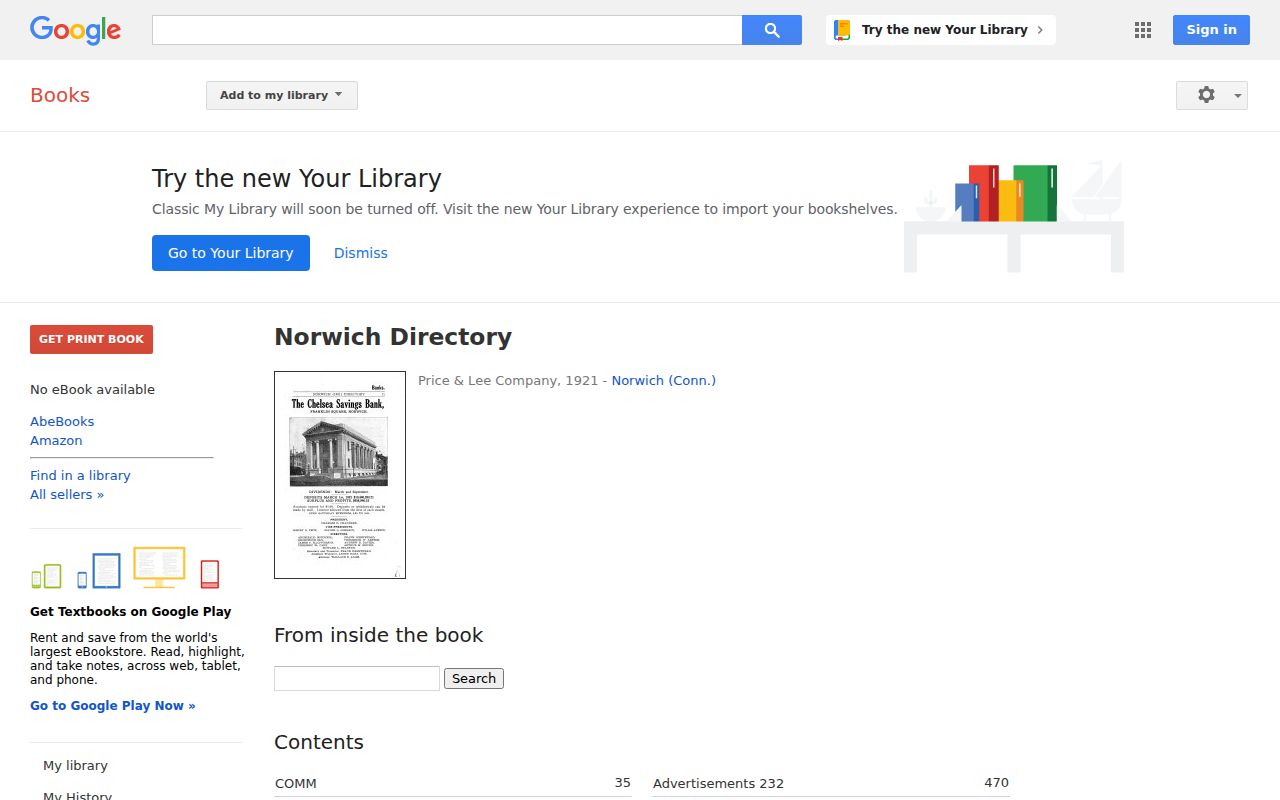Image resolution: width=1280 pixels, height=800 pixels.
Task: Open the Advertisements 232 contents entry
Action: [718, 783]
